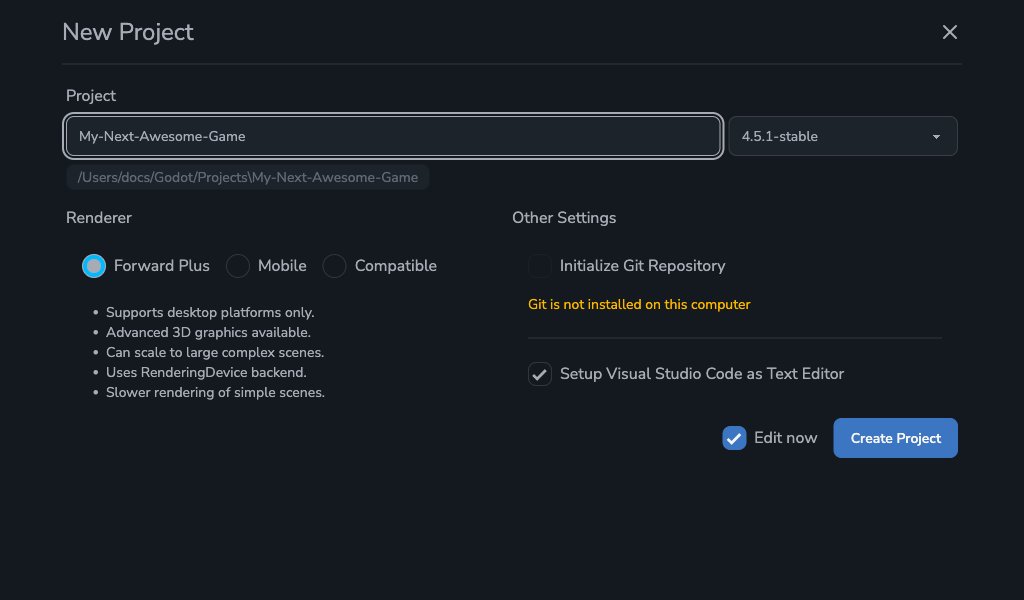Open the 4.5.1-stable version dropdown
The height and width of the screenshot is (600, 1024).
[x=842, y=136]
